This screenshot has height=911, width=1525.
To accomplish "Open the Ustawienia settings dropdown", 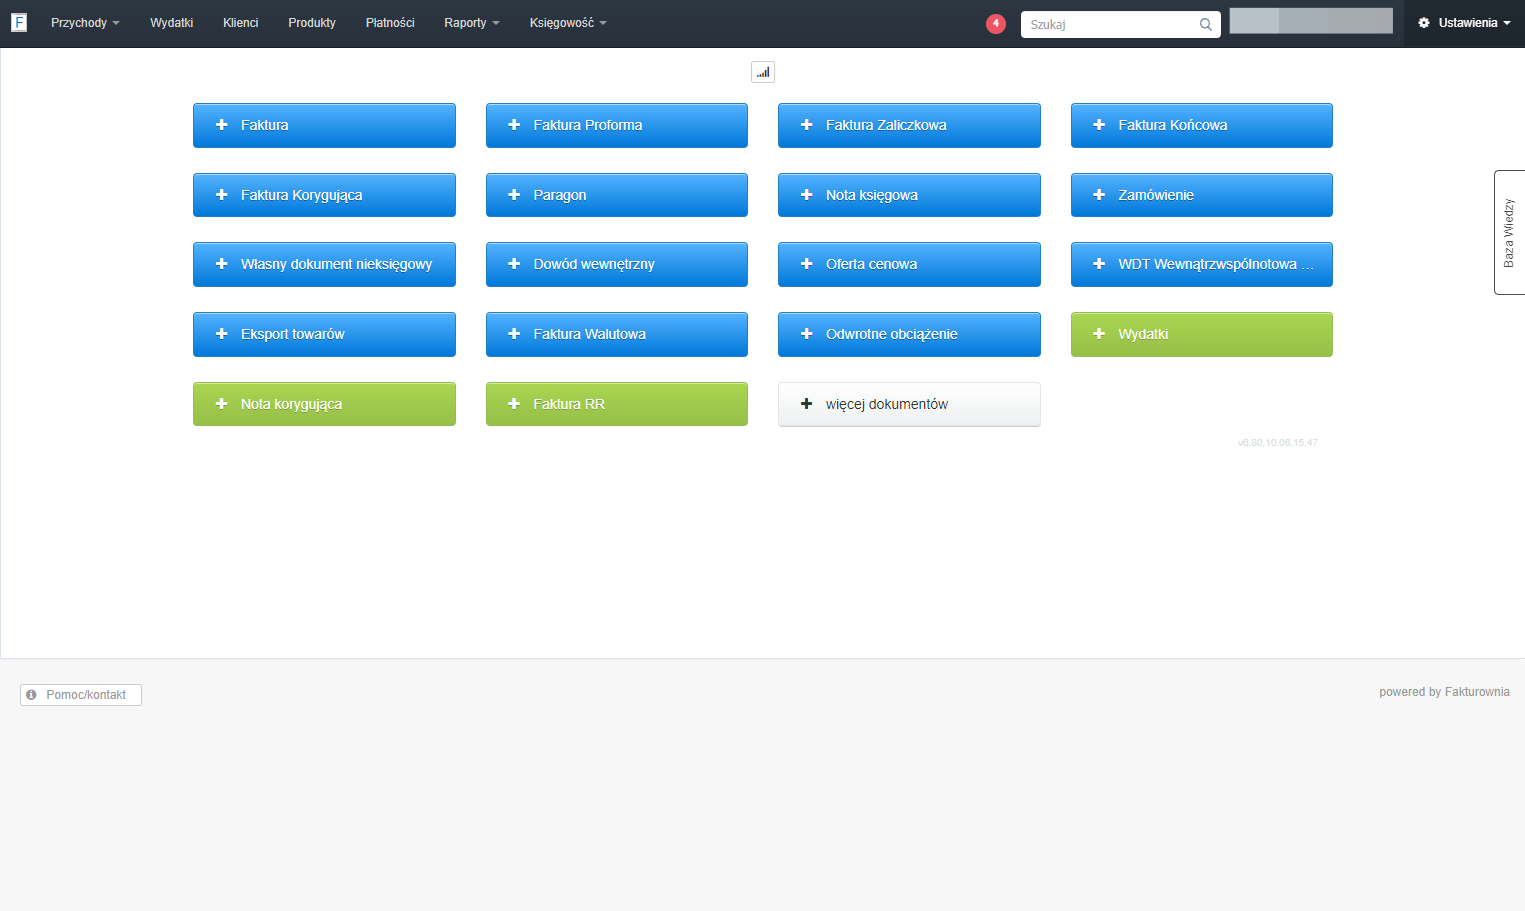I will (1464, 23).
